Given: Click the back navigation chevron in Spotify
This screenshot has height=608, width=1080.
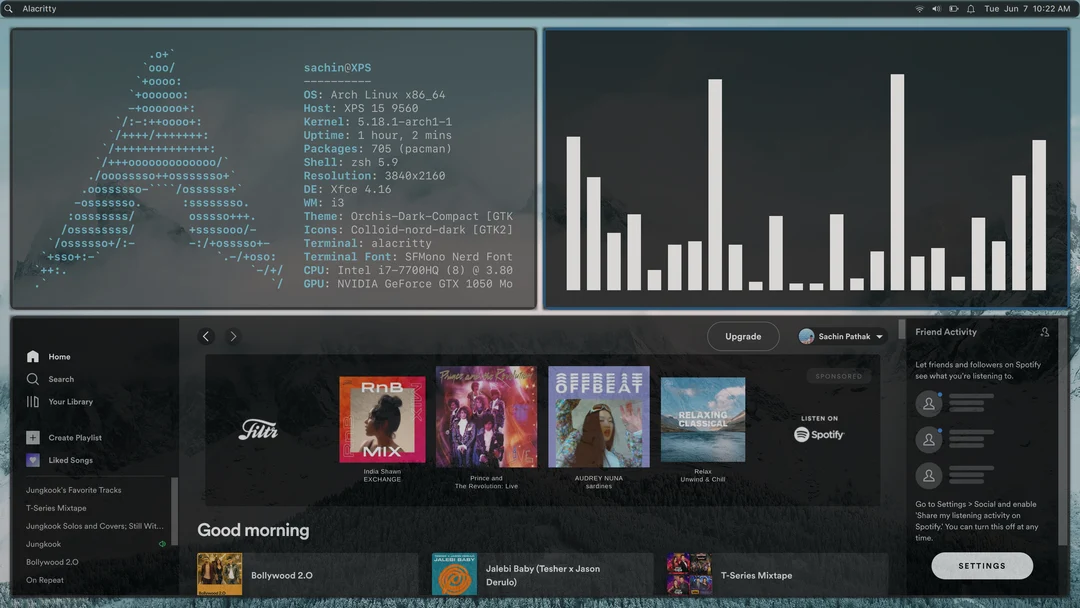Looking at the screenshot, I should [206, 336].
